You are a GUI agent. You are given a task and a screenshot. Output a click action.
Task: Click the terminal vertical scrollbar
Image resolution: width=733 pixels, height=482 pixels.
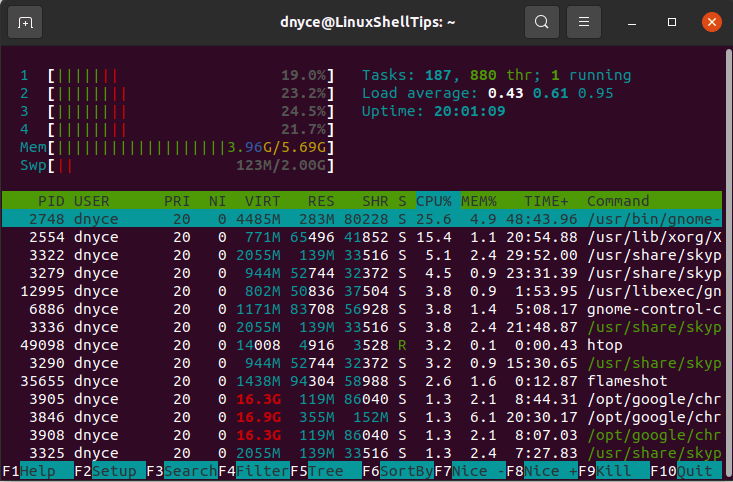pyautogui.click(x=729, y=262)
